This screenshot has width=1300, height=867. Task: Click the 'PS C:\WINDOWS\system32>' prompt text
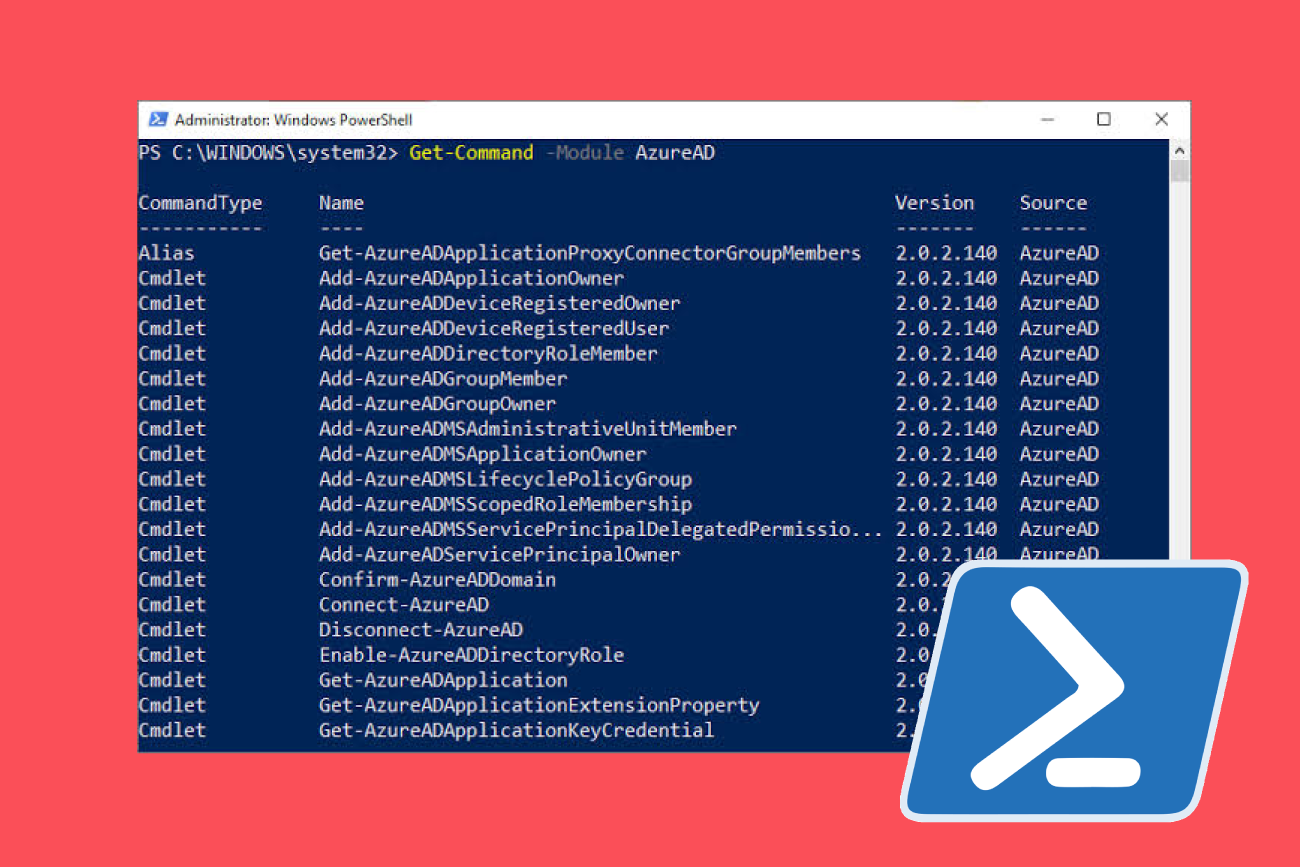pyautogui.click(x=268, y=153)
